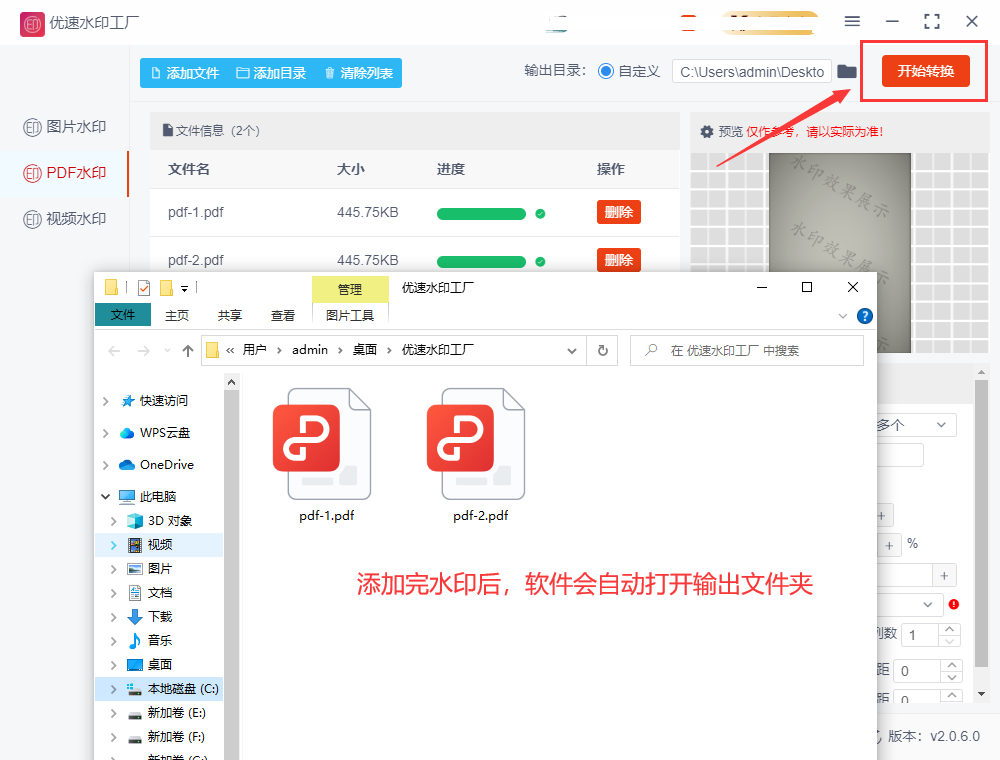Click the 管理 contextual tab in Explorer

(x=350, y=289)
